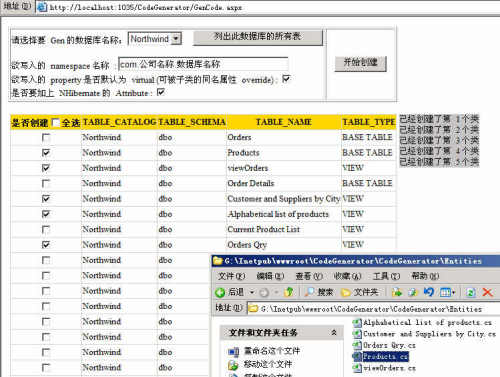Open the Northwind database dropdown
The width and height of the screenshot is (500, 377).
coord(176,39)
